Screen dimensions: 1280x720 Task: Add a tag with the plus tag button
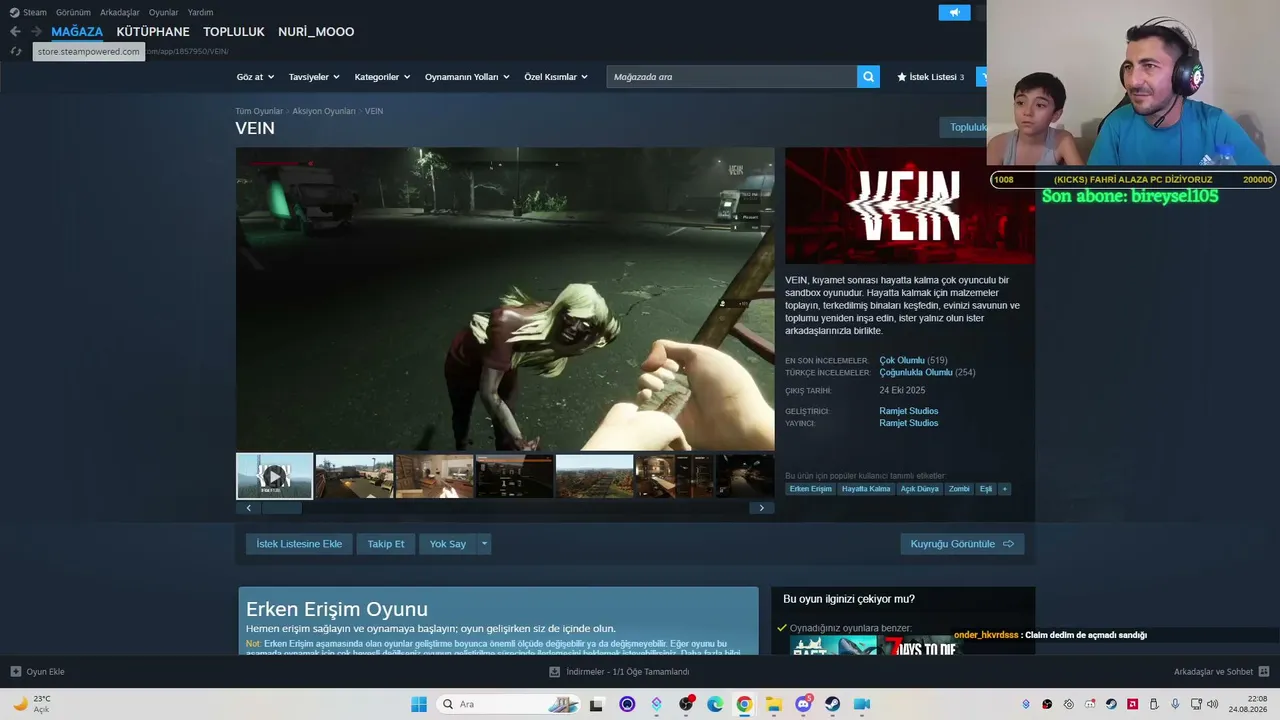(1005, 489)
